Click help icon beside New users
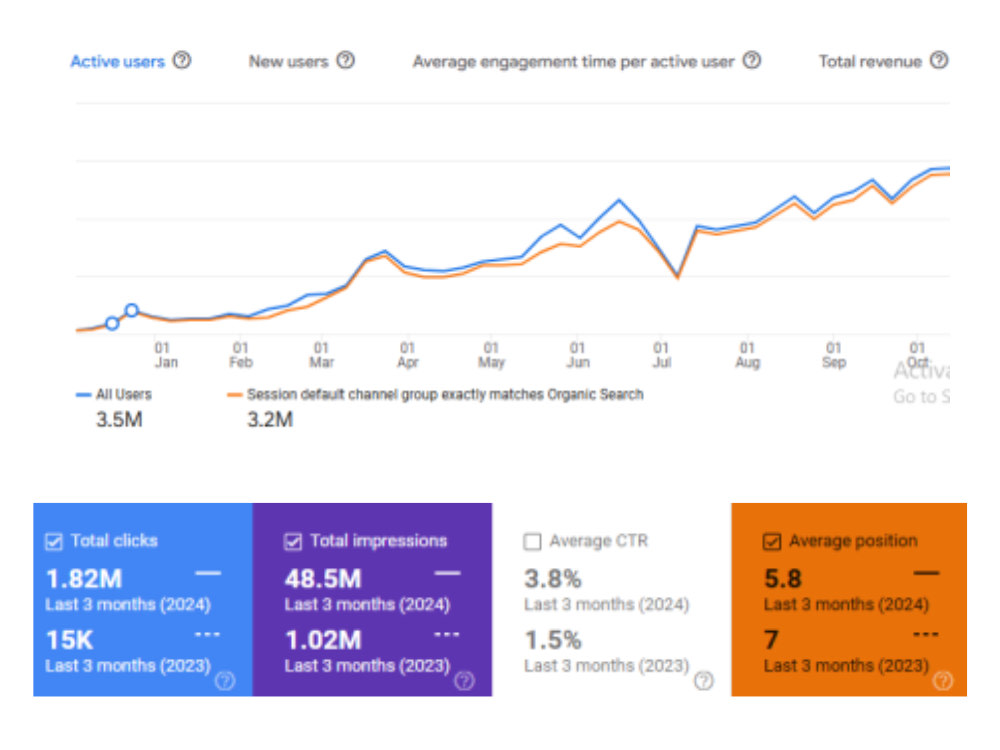This screenshot has width=1000, height=750. [346, 61]
